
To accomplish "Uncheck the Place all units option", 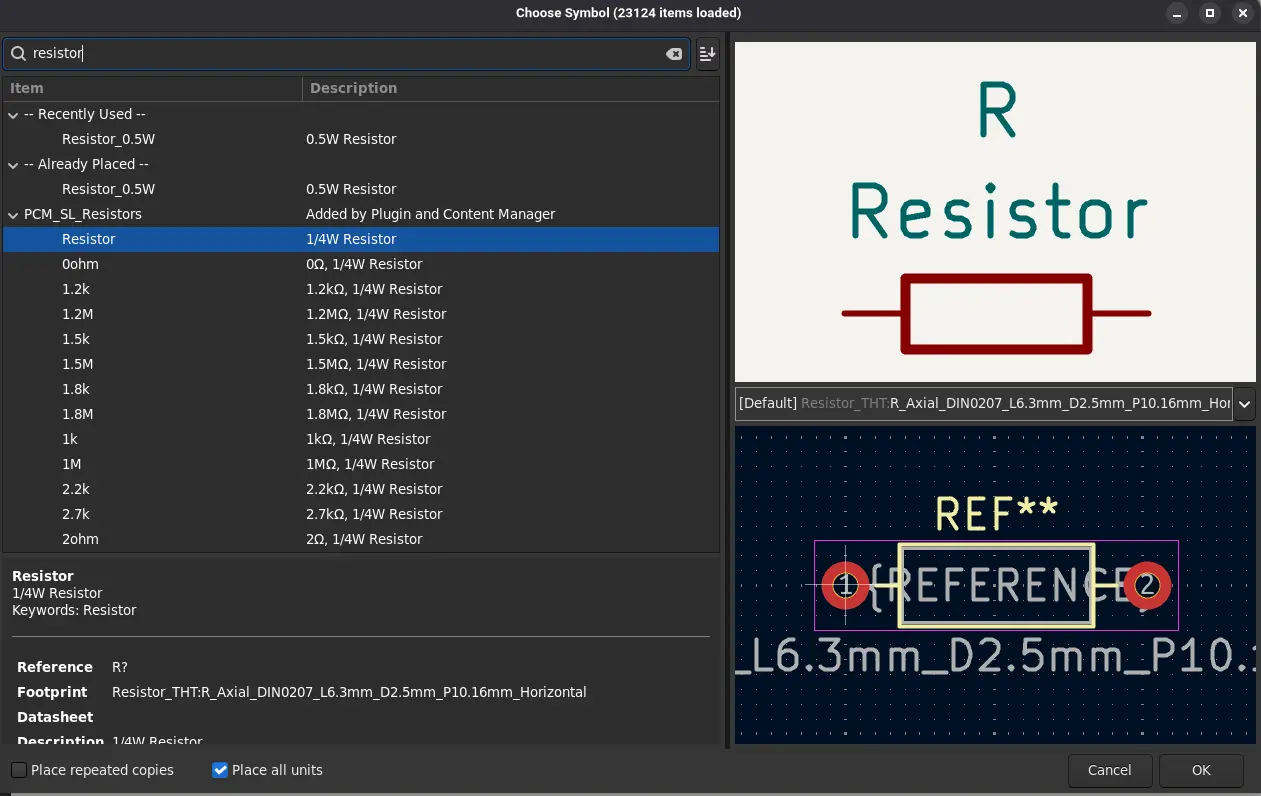I will (x=220, y=770).
